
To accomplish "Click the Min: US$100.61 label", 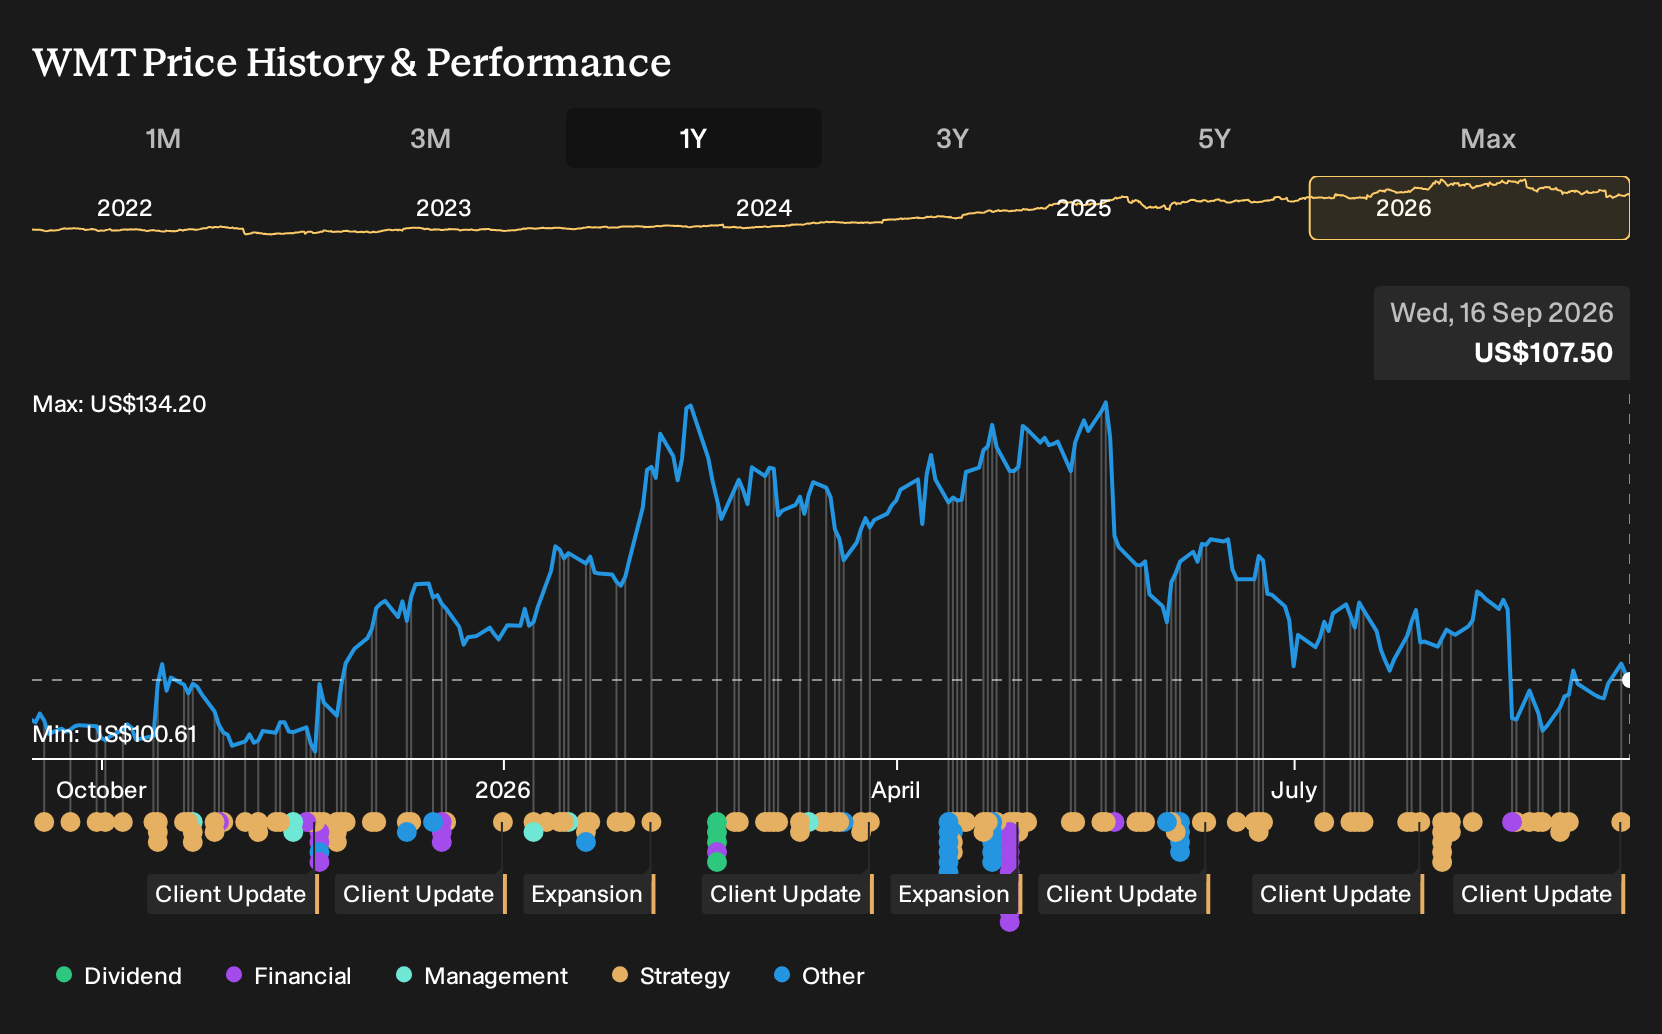I will coord(114,734).
